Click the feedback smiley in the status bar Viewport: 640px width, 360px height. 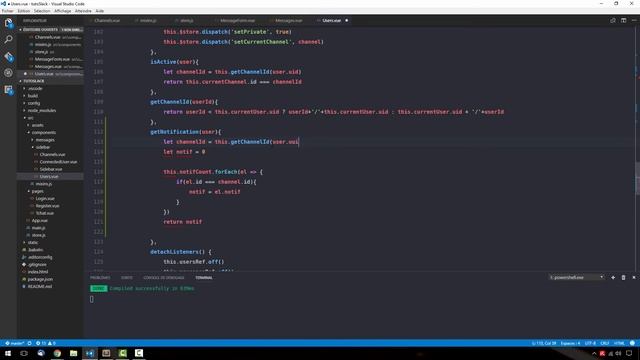(632, 343)
